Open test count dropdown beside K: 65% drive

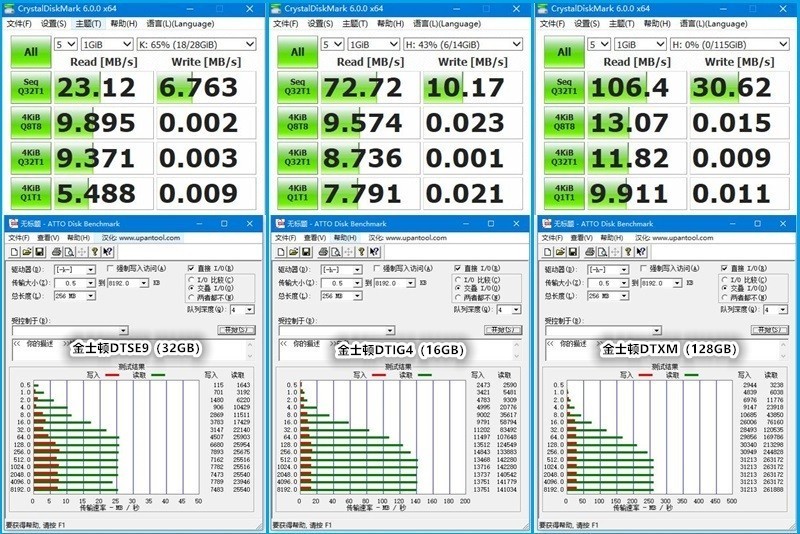click(66, 44)
